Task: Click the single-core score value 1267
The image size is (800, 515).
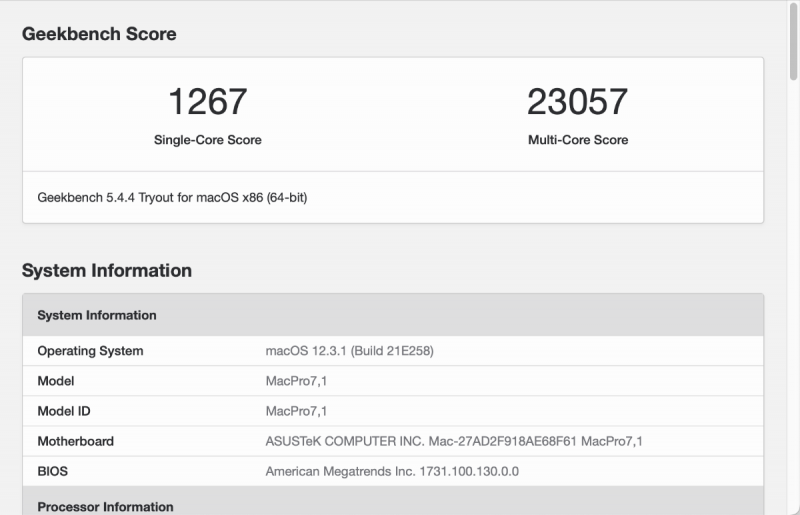Action: point(208,102)
